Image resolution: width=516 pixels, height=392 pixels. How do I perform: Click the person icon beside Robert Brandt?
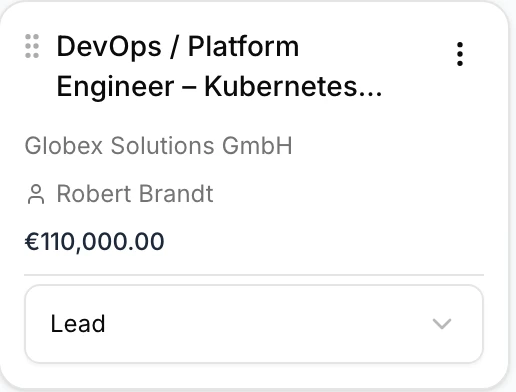pyautogui.click(x=36, y=194)
